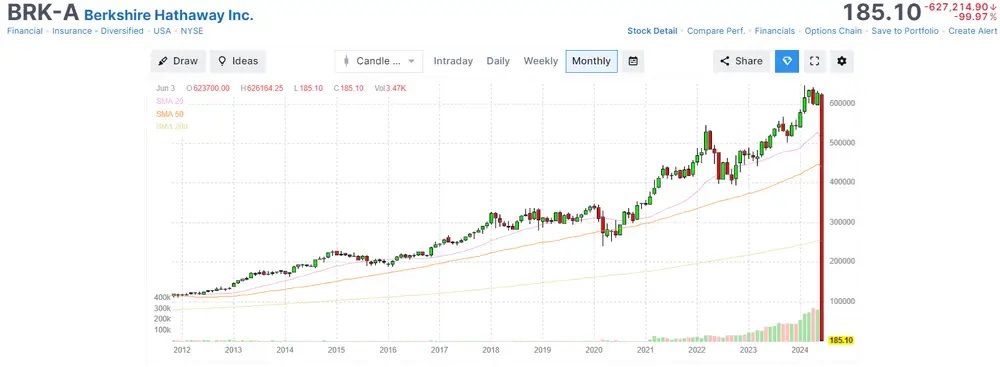Click the 300000 price axis label
Image resolution: width=1000 pixels, height=367 pixels.
[842, 221]
